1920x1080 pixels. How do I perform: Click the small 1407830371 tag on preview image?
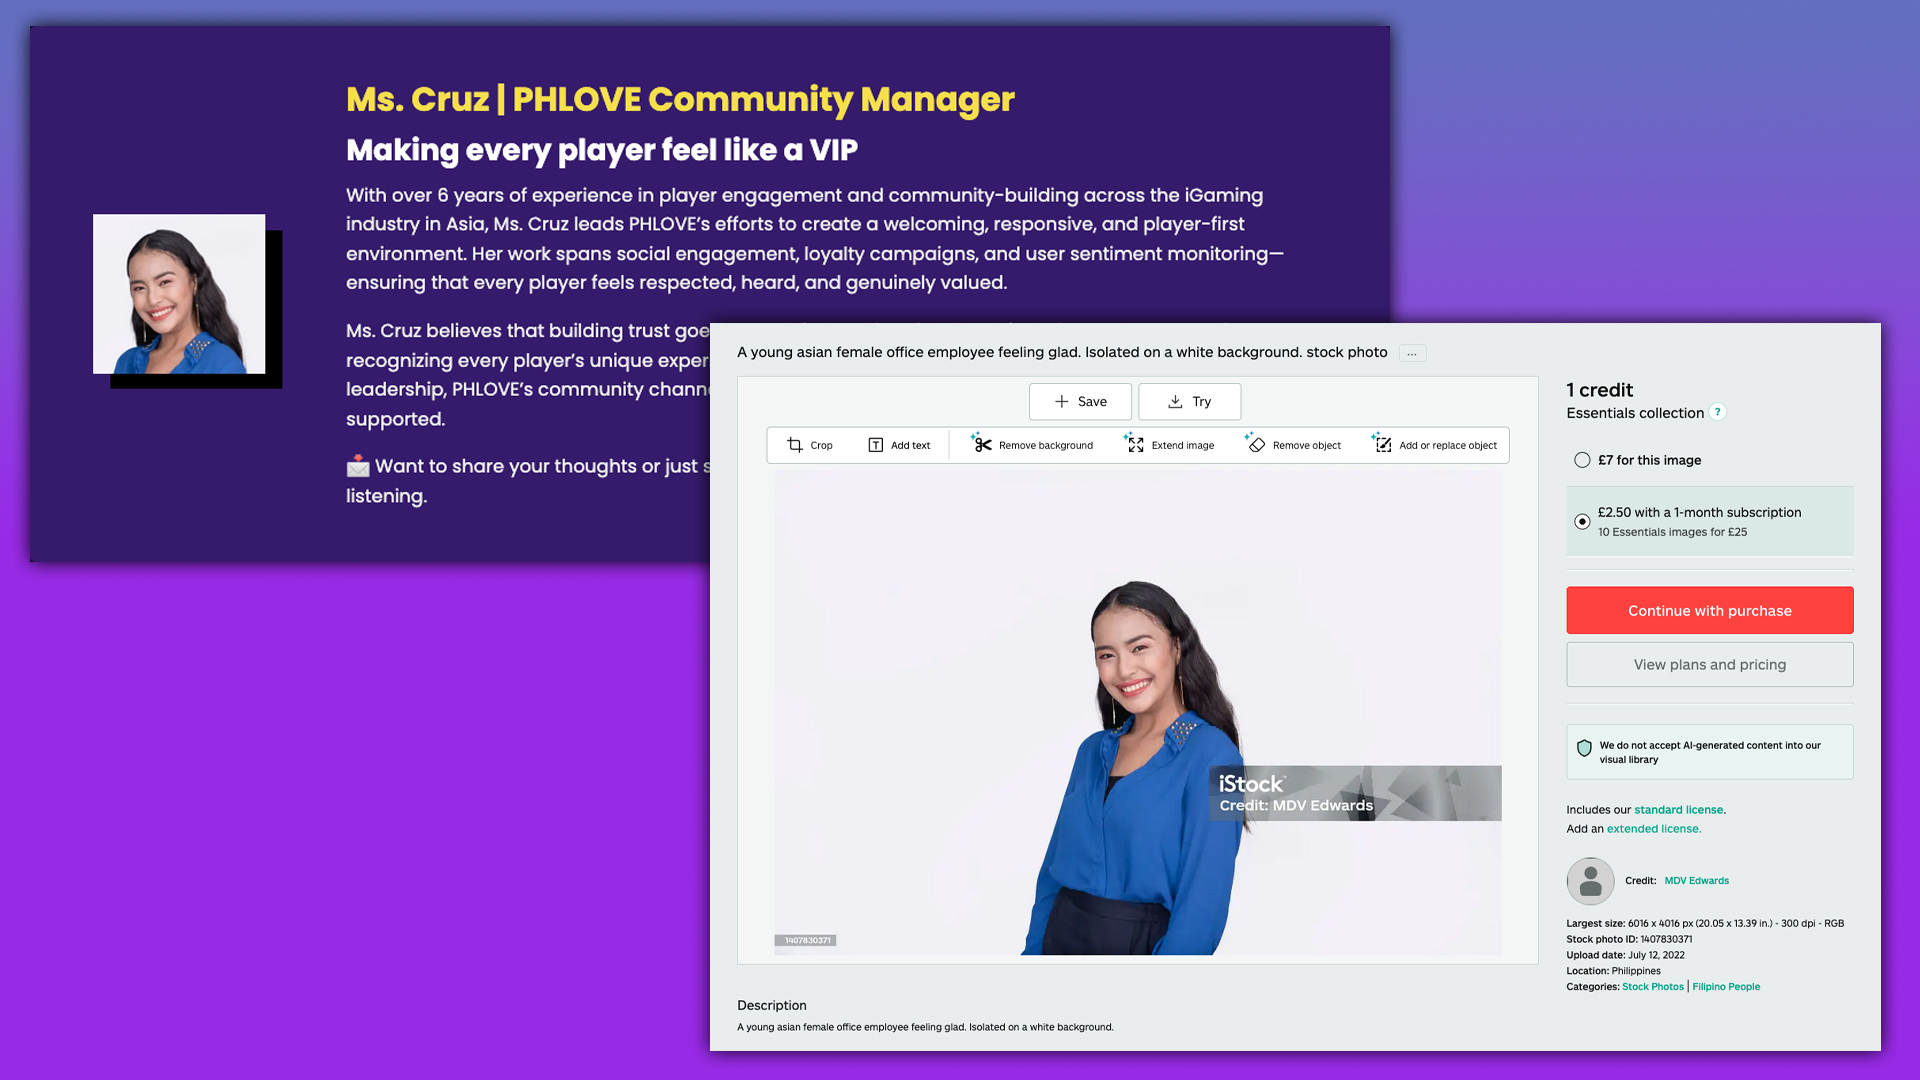point(806,940)
